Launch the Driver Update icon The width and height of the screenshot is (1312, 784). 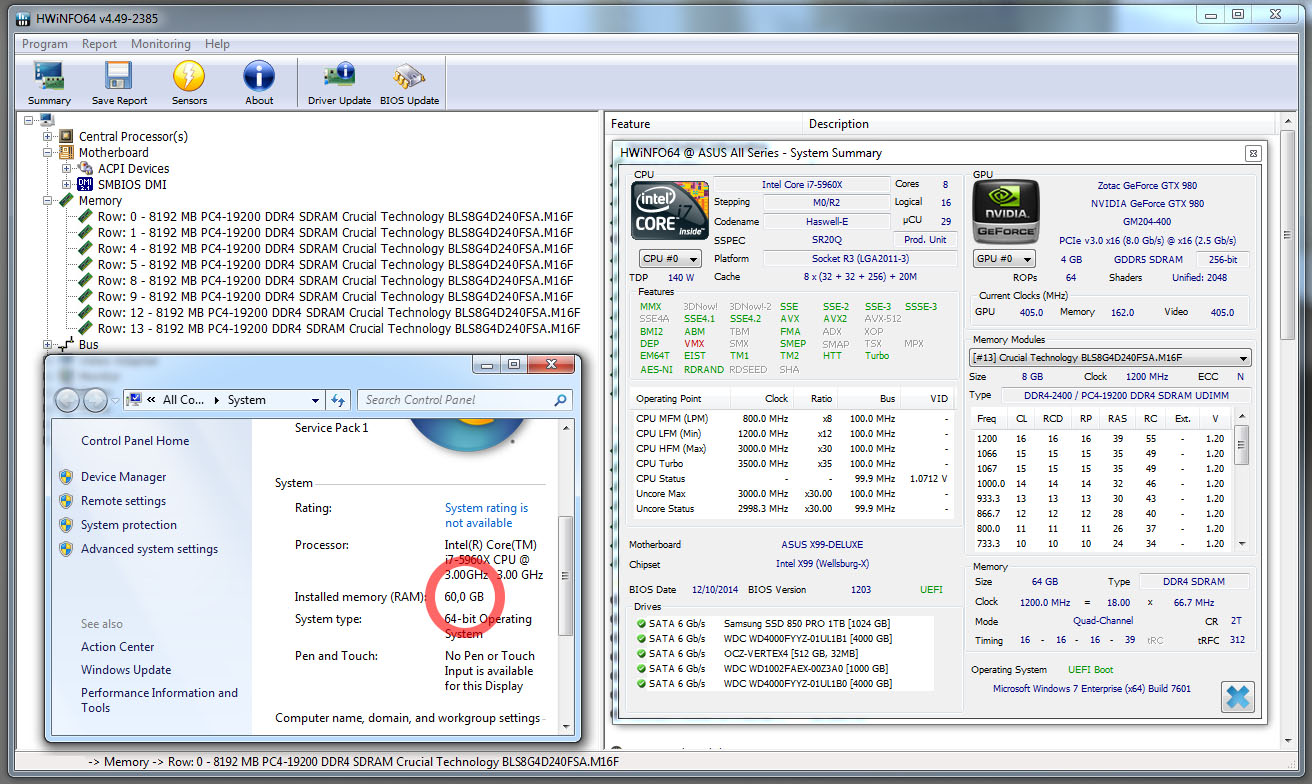339,76
